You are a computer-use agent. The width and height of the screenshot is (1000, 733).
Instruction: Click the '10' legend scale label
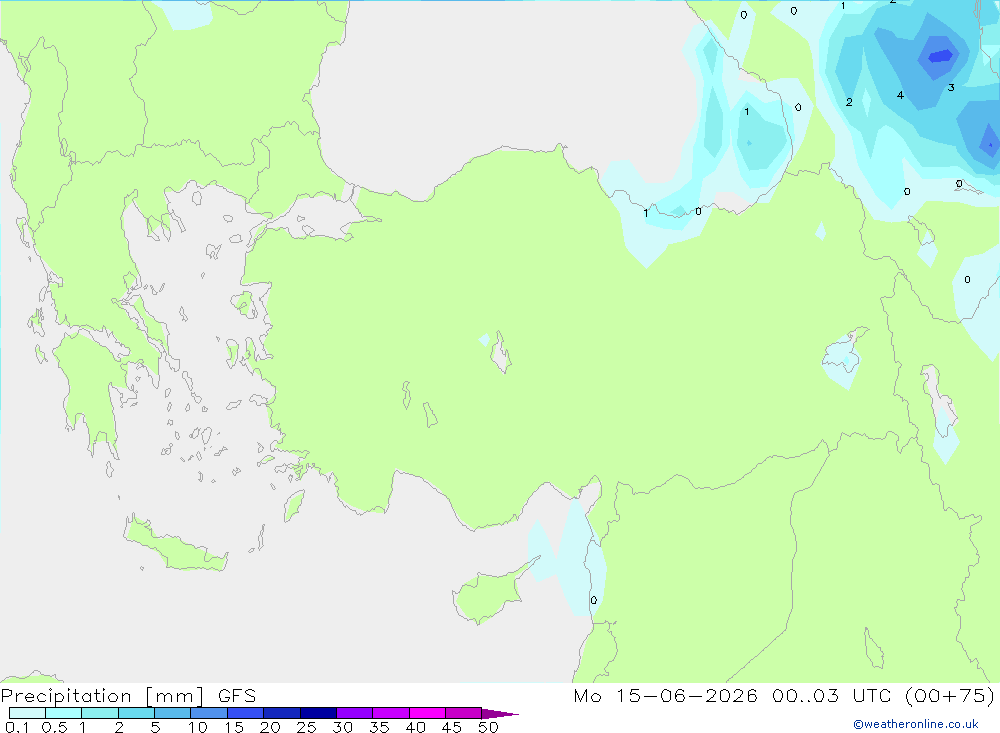pyautogui.click(x=198, y=727)
